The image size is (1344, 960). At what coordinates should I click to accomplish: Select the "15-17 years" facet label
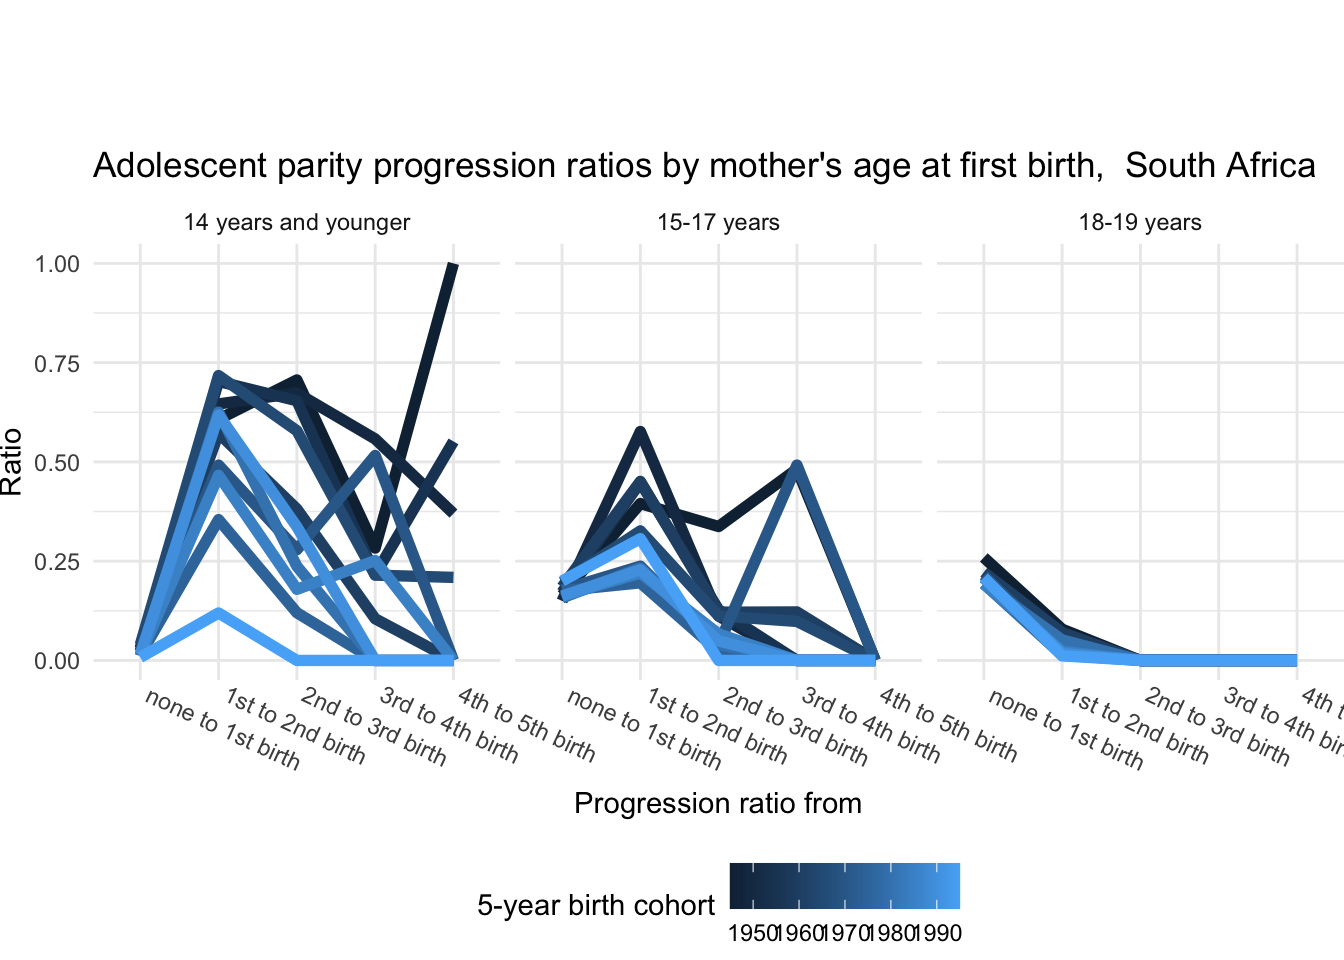tap(718, 223)
